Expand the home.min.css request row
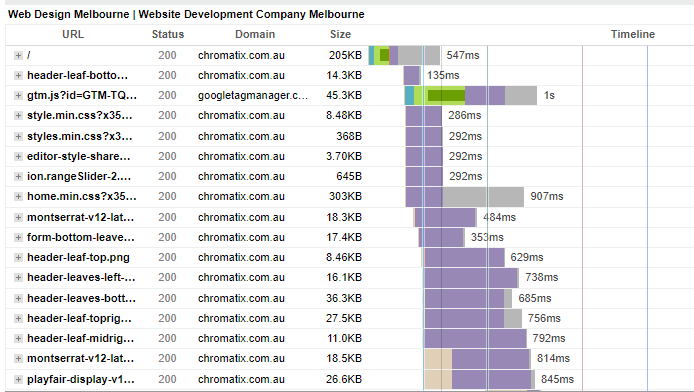Viewport: 694px width, 392px height. (18, 196)
